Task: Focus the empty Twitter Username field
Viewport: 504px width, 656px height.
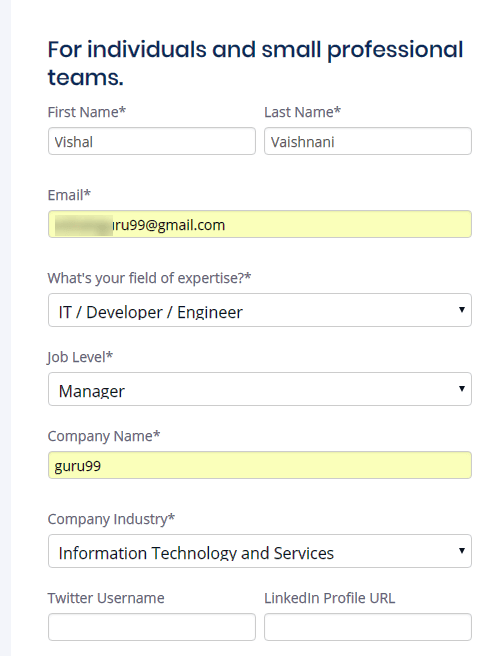Action: pyautogui.click(x=151, y=627)
